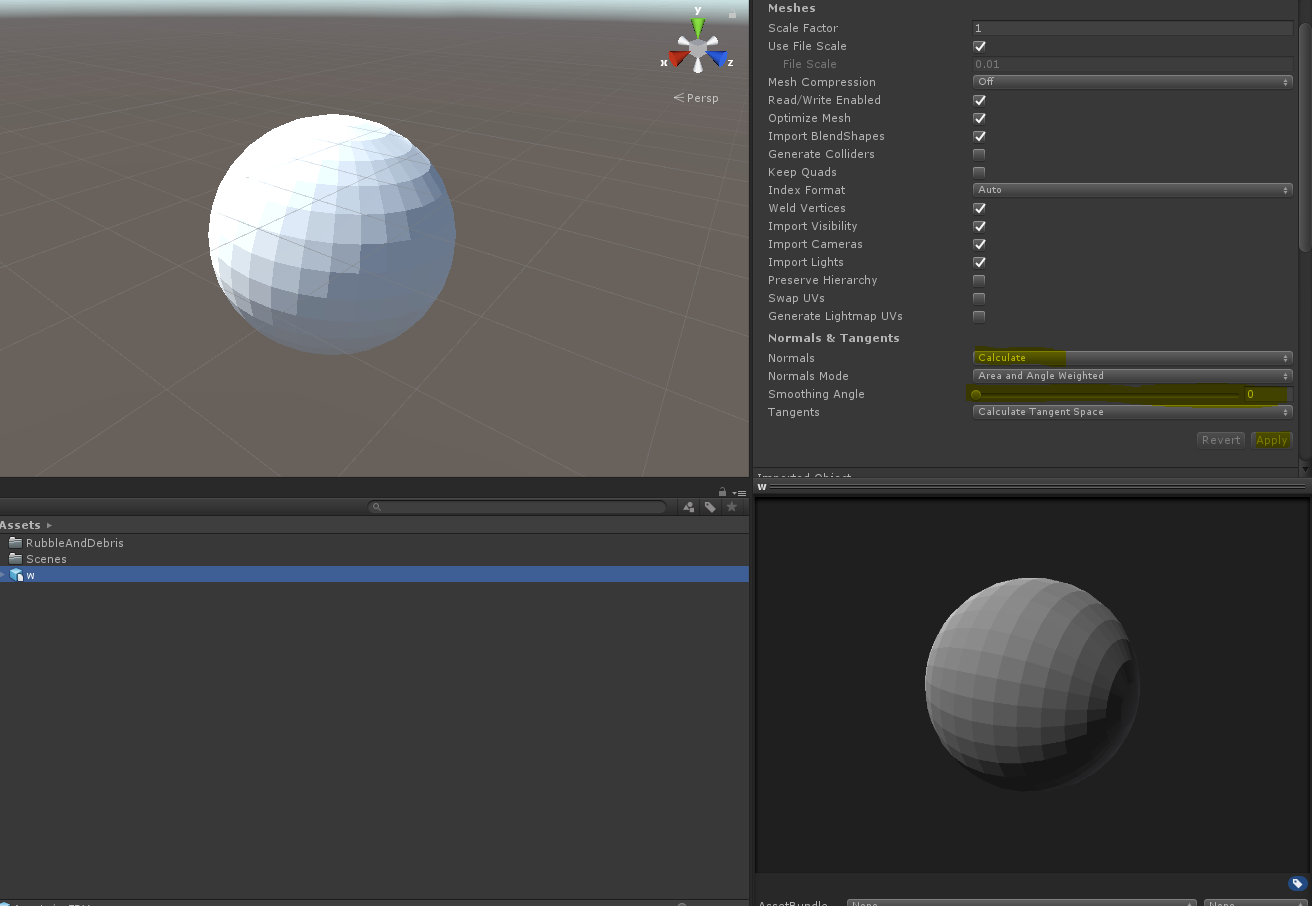Click the Revert button

(1220, 440)
